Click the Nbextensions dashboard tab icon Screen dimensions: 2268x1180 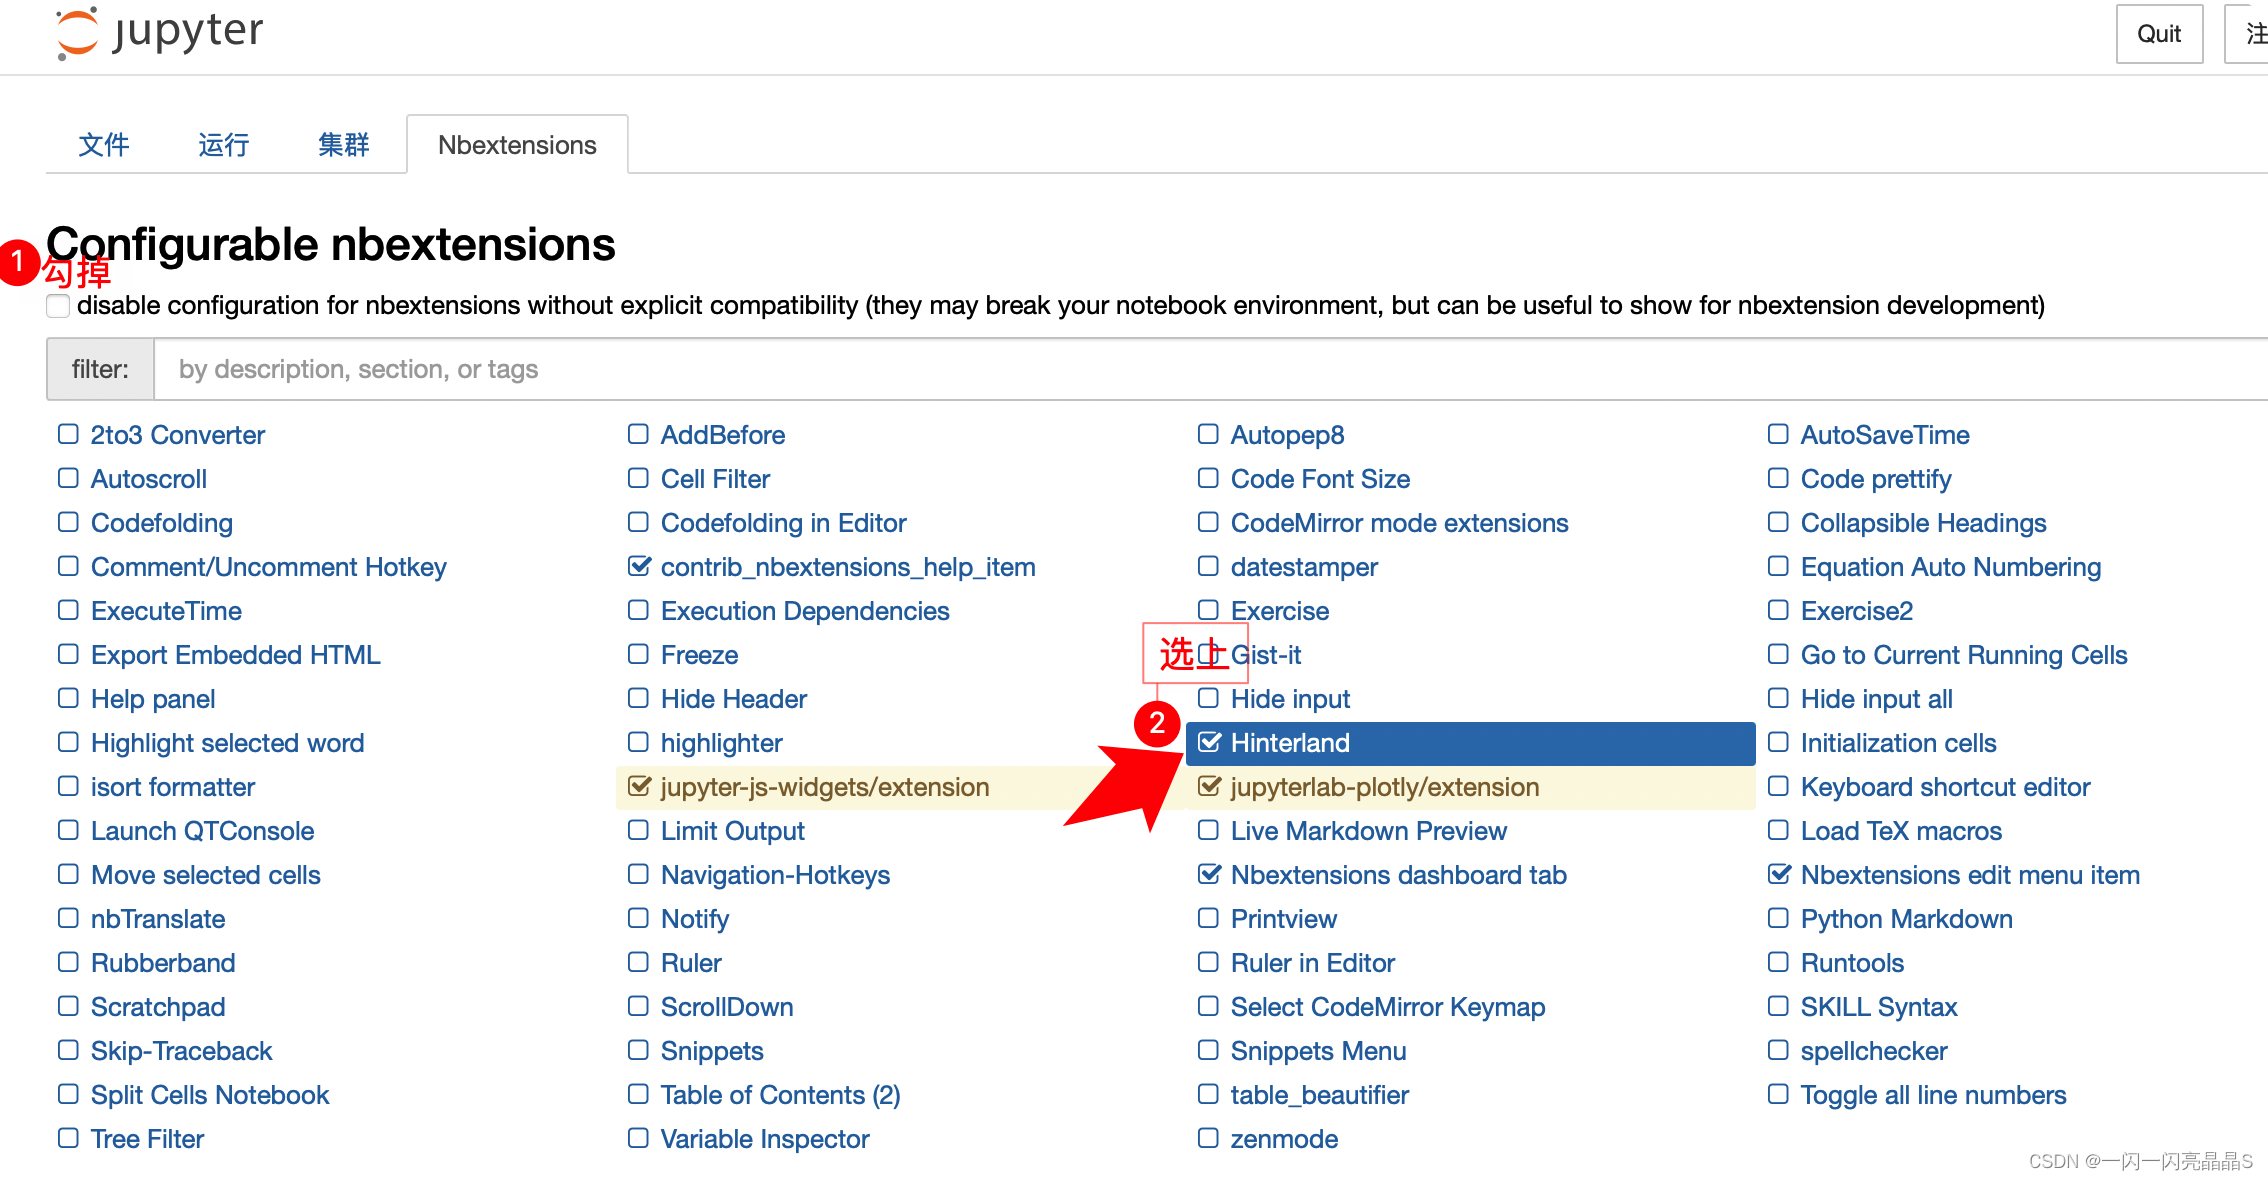[1209, 876]
